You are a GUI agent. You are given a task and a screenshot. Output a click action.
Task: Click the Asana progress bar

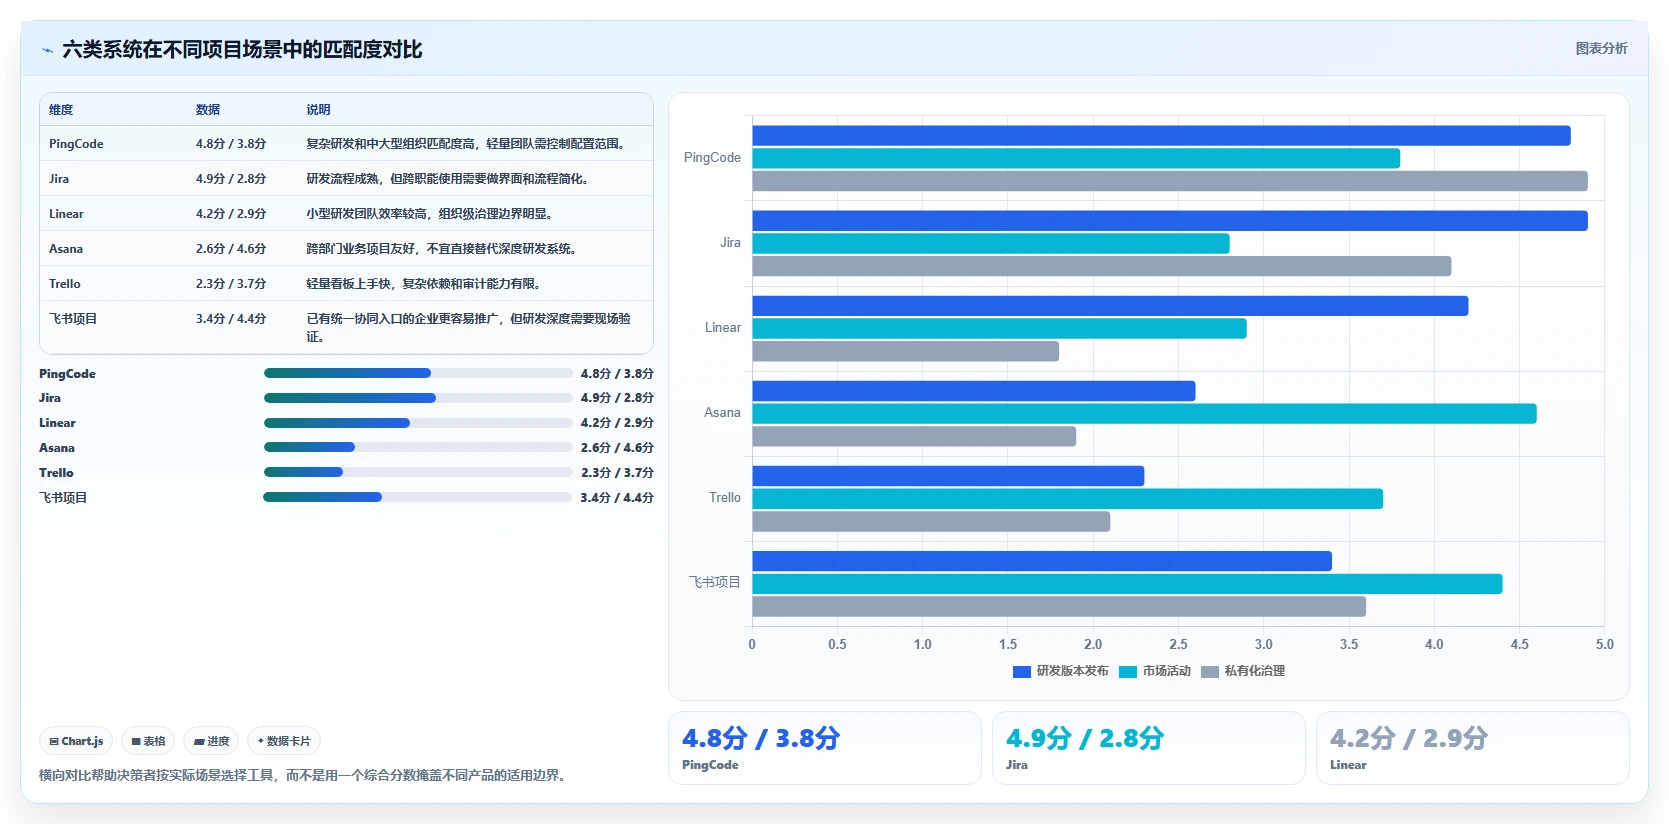pos(418,447)
